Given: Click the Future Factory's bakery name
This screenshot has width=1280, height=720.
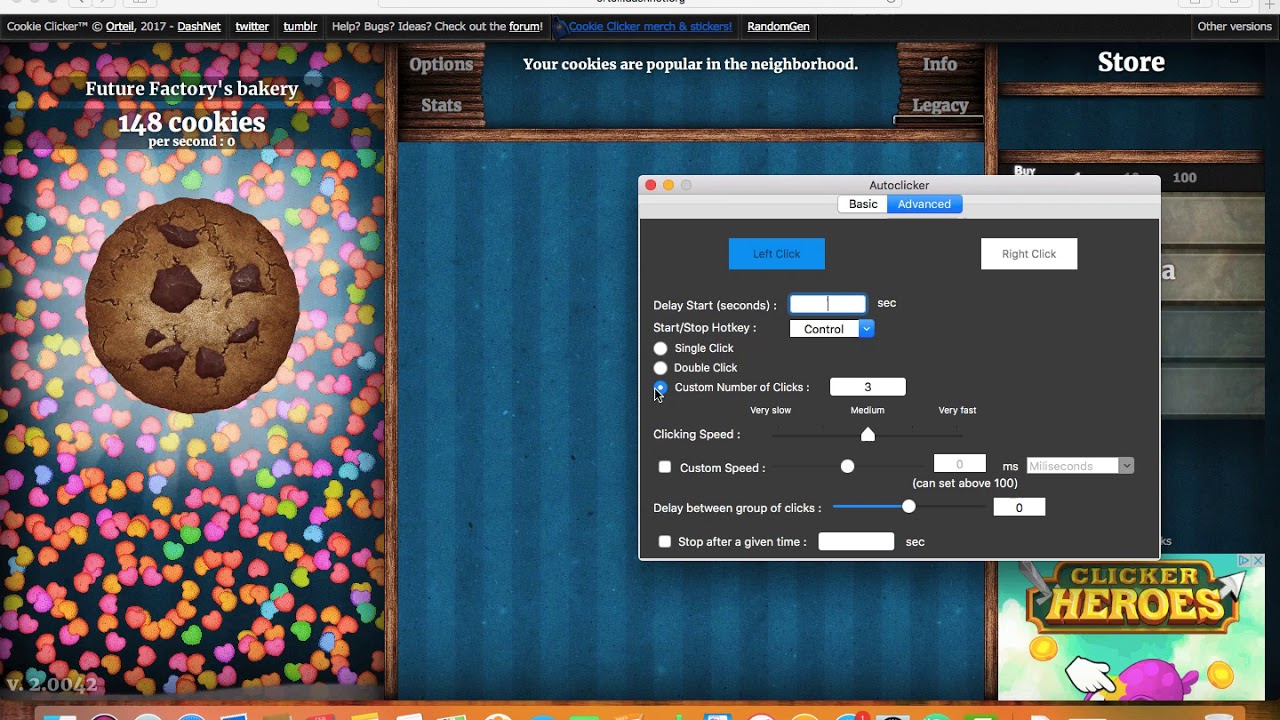Looking at the screenshot, I should (x=192, y=89).
